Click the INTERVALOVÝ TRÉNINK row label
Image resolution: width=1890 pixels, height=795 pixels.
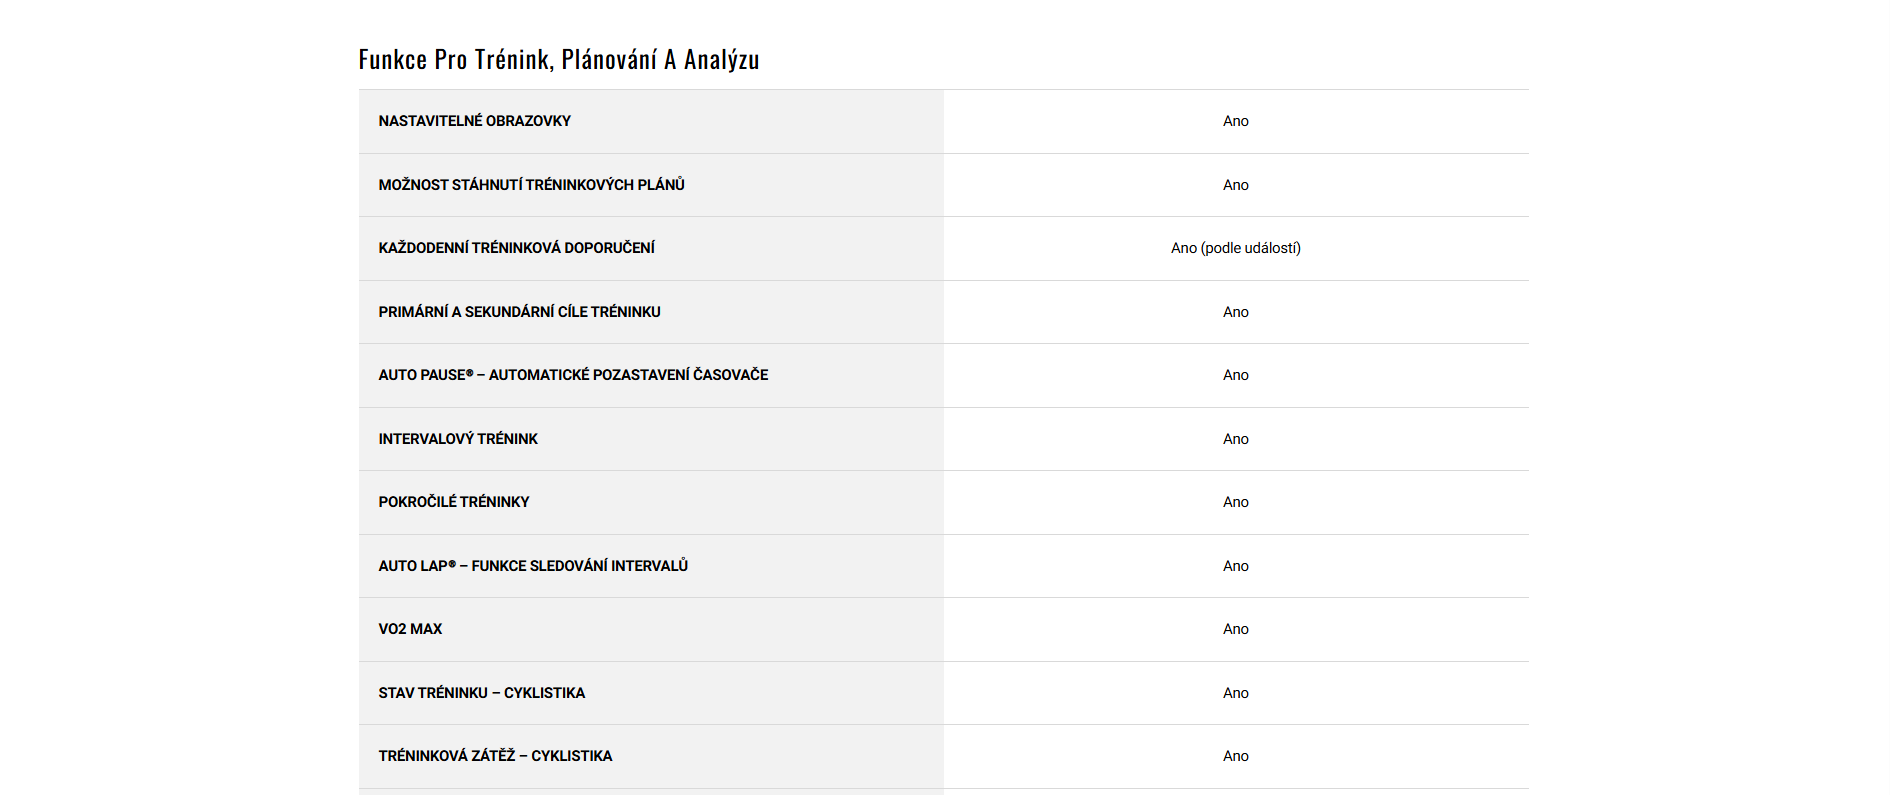pyautogui.click(x=458, y=439)
